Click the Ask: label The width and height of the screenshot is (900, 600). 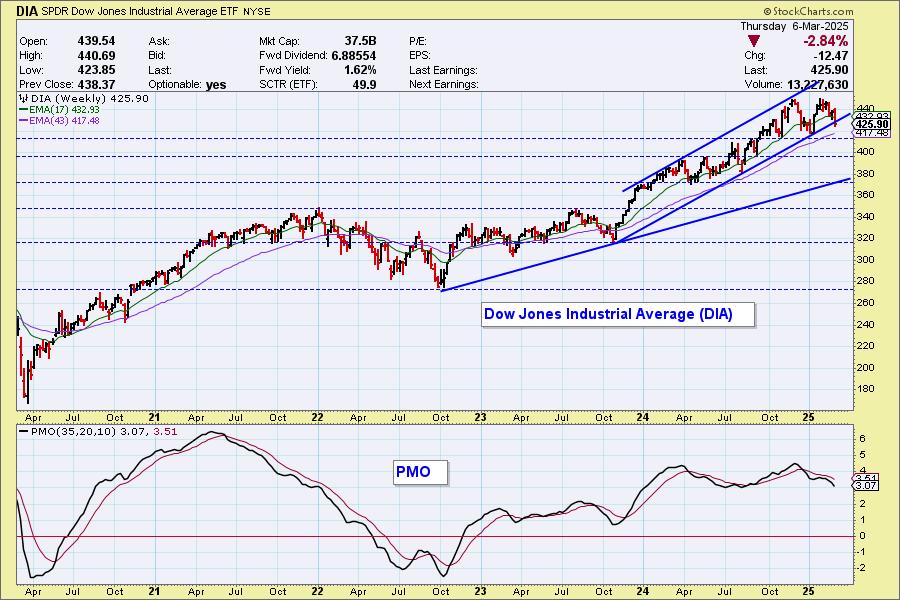(159, 41)
